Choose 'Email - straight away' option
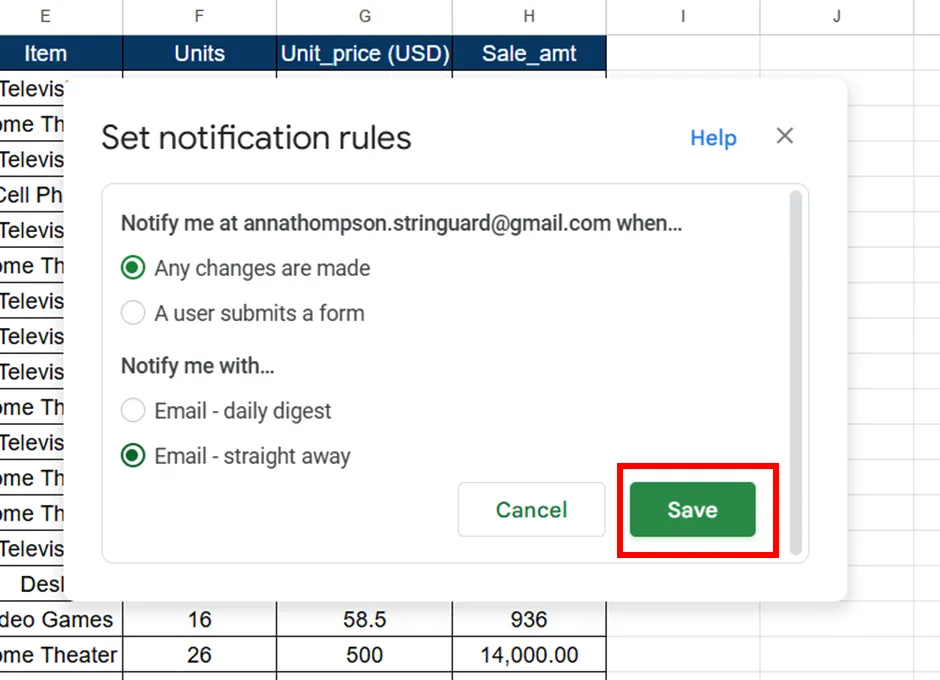Image resolution: width=940 pixels, height=680 pixels. coord(132,455)
